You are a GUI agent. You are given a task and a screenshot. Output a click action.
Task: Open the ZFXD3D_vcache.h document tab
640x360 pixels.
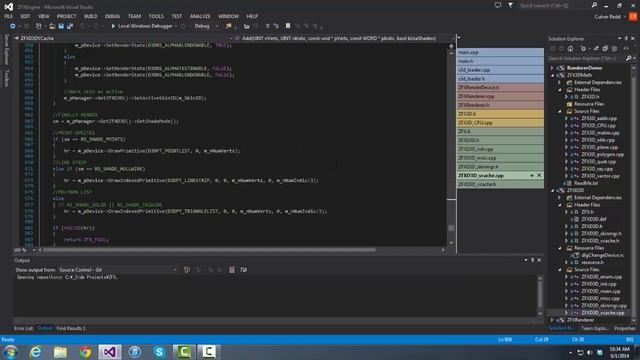pos(500,184)
